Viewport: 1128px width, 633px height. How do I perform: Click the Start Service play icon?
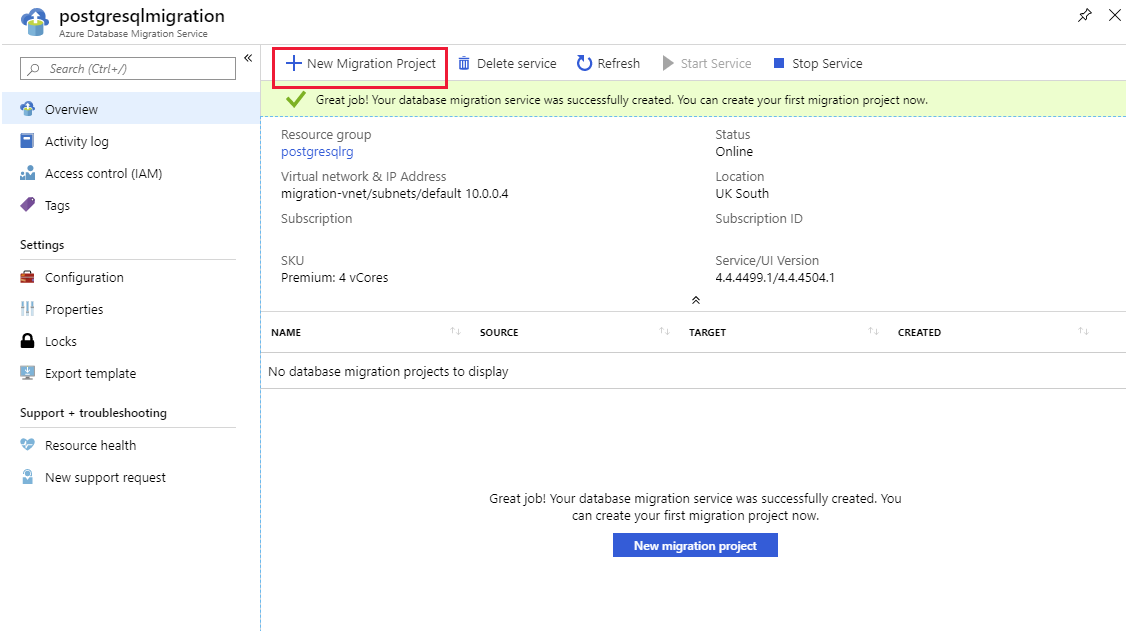[x=668, y=63]
